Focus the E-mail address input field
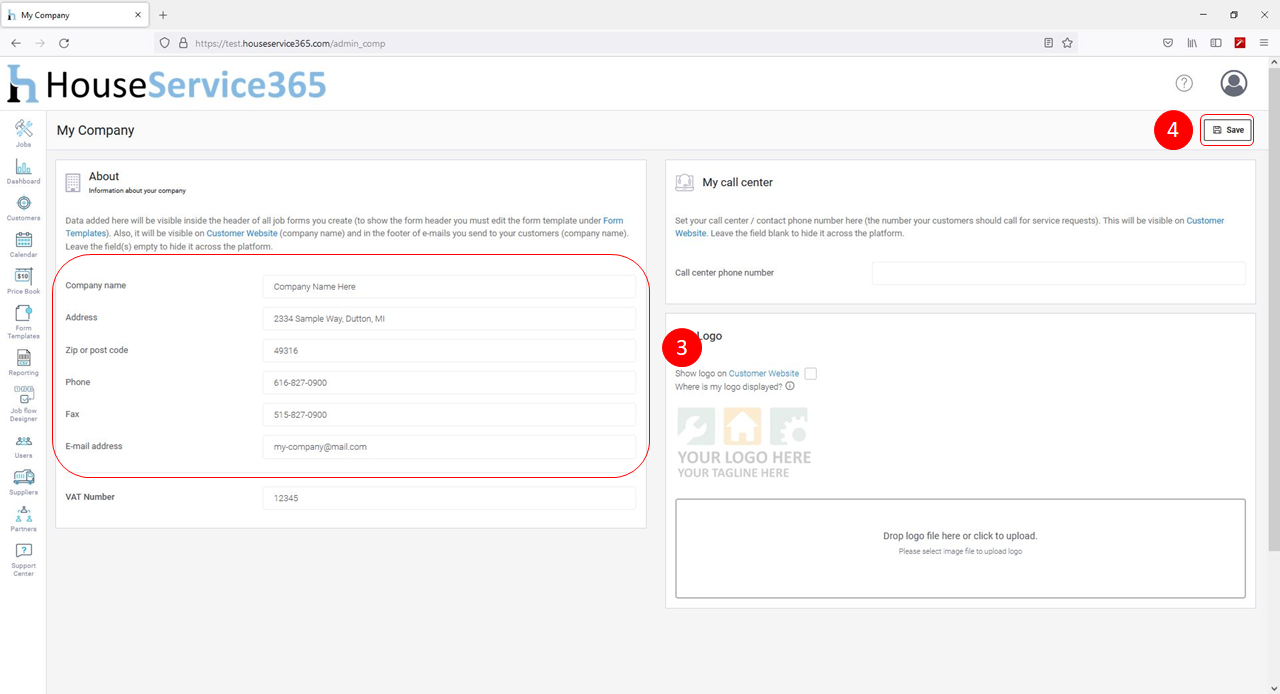Screen dimensions: 1280x694 [449, 447]
